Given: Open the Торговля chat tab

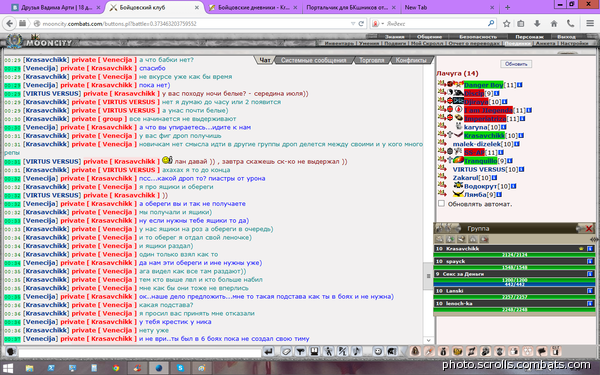Looking at the screenshot, I should tap(372, 60).
